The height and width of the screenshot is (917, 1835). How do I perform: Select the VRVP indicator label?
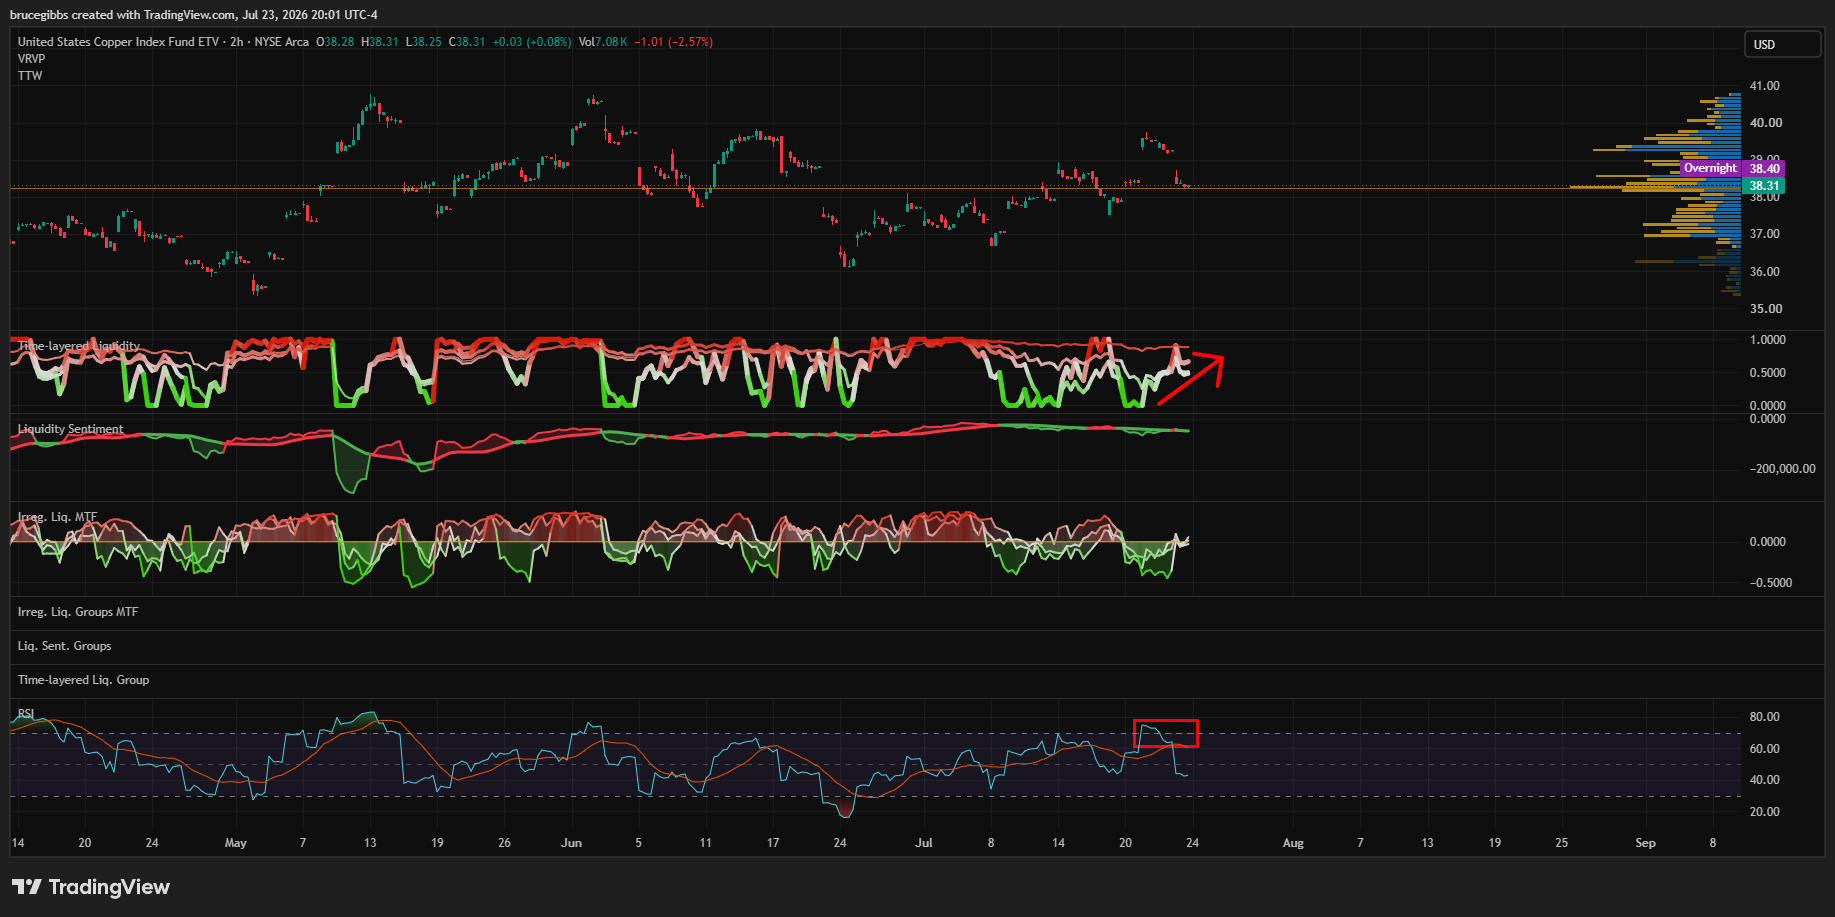coord(32,59)
